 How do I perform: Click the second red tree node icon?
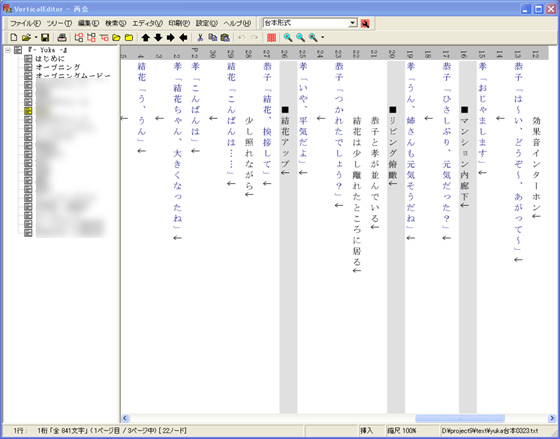[x=91, y=37]
